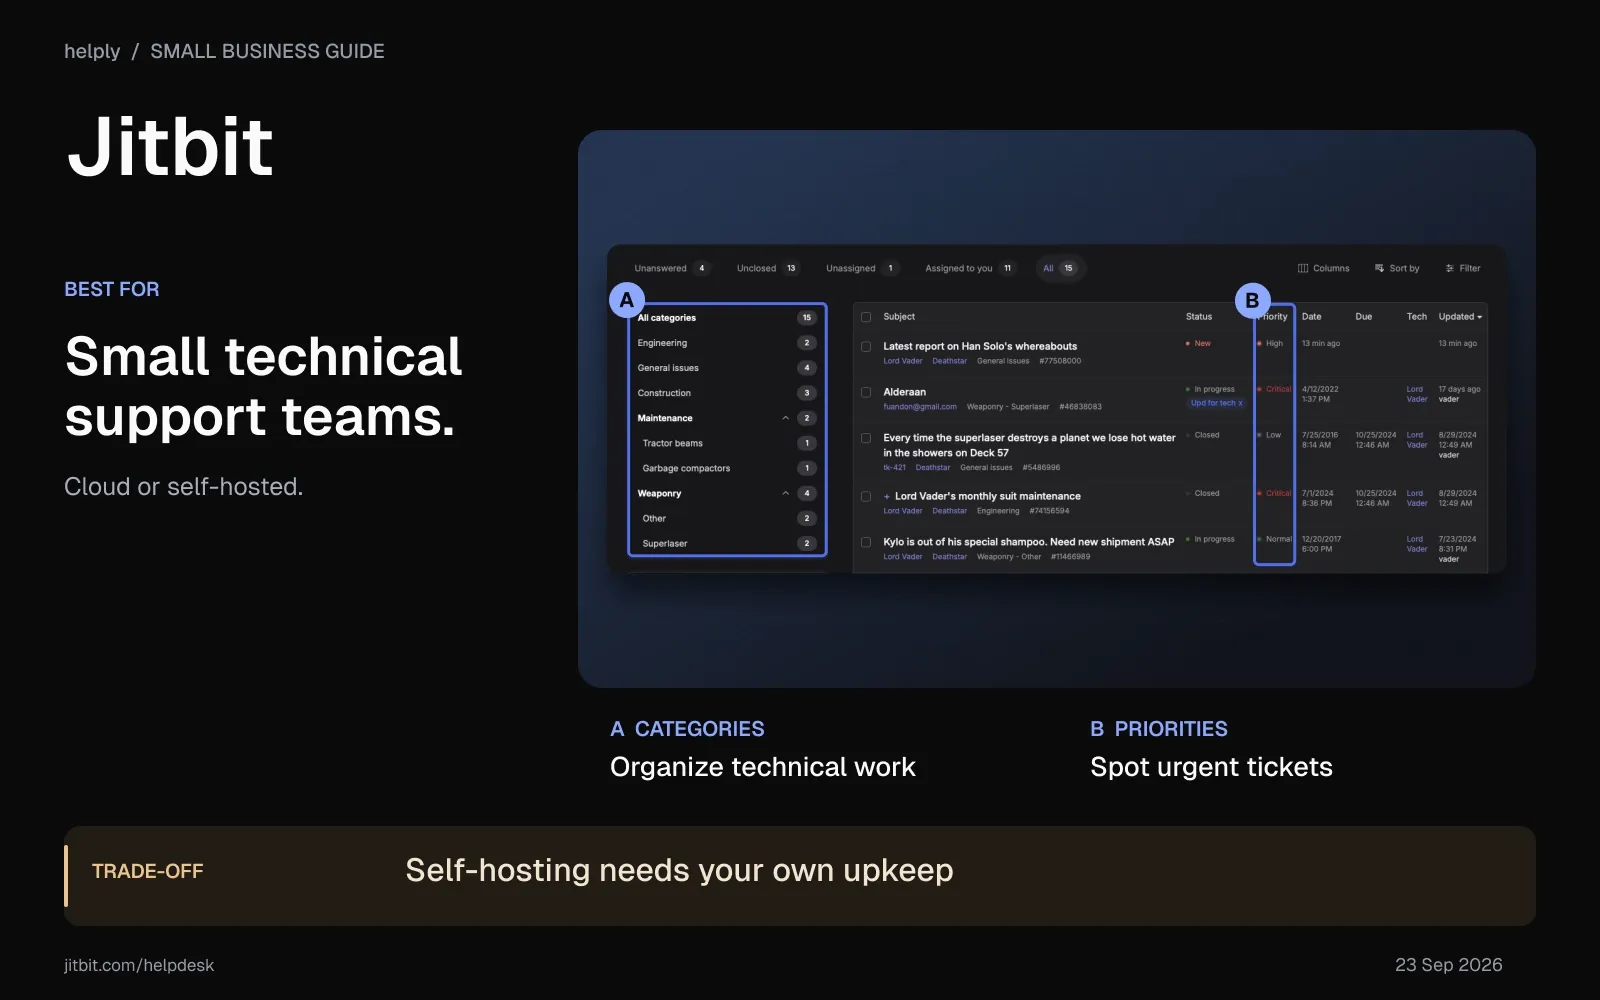Screen dimensions: 1600x1000
Task: Click the tk-421 user link
Action: (x=894, y=467)
